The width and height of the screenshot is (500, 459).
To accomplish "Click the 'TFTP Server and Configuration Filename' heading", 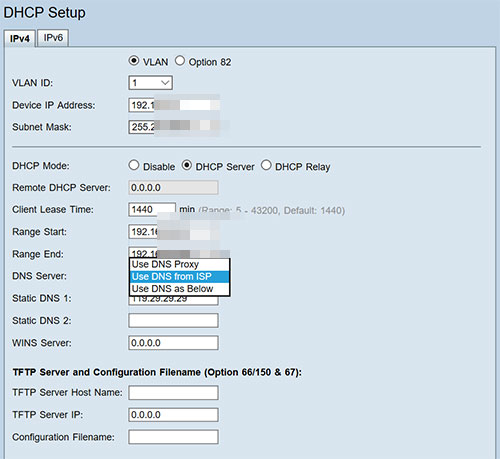I will pyautogui.click(x=157, y=372).
